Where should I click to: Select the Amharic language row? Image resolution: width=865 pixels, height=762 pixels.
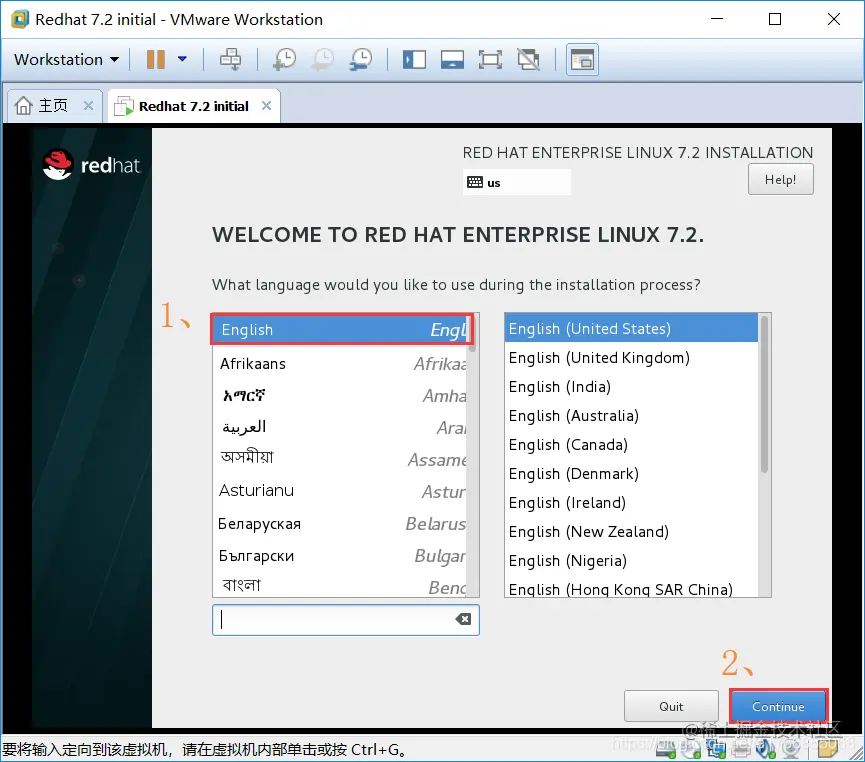point(341,396)
